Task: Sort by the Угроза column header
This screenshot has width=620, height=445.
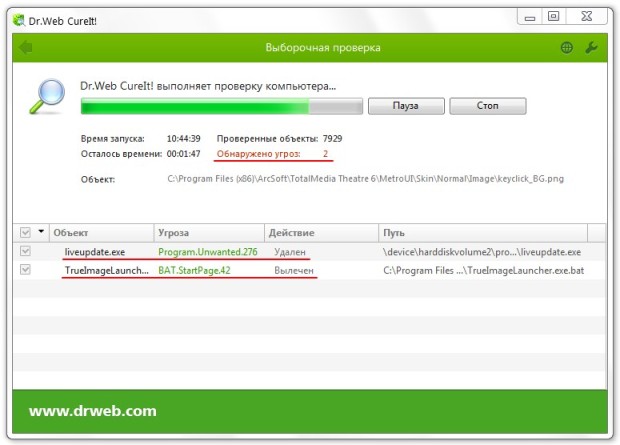Action: pyautogui.click(x=209, y=233)
